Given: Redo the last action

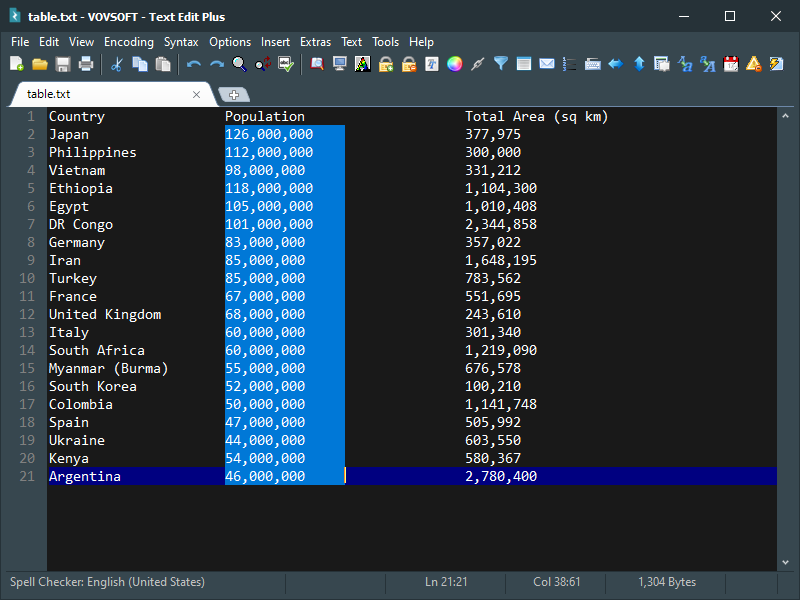Looking at the screenshot, I should pyautogui.click(x=217, y=63).
